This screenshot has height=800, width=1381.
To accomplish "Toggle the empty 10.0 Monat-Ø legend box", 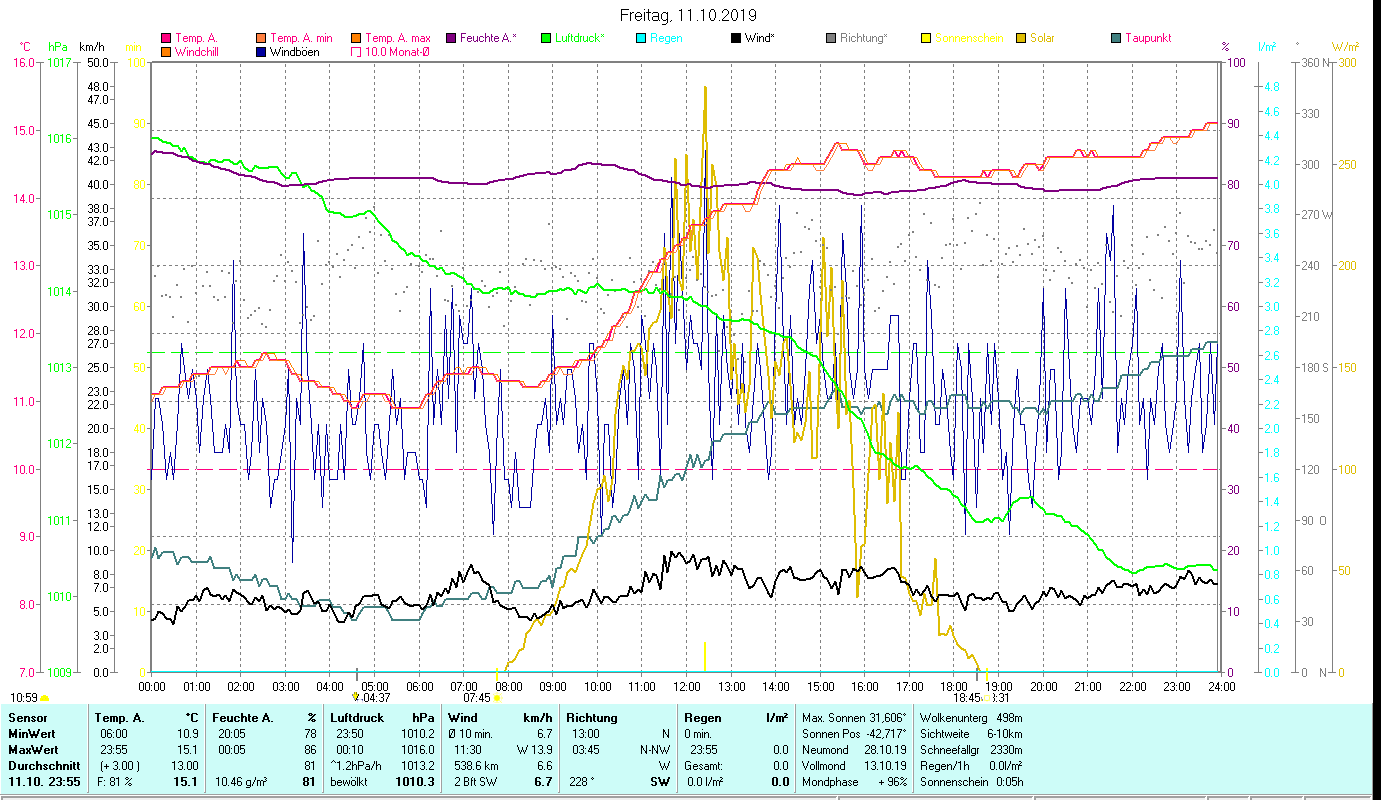I will tap(357, 52).
